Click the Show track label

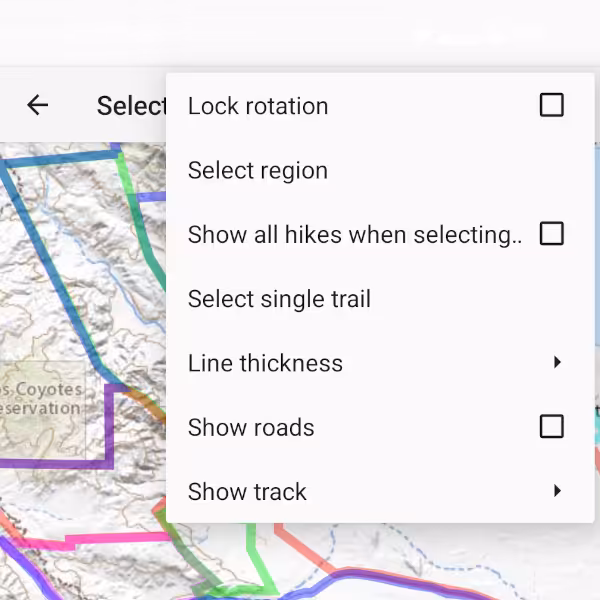(x=247, y=492)
